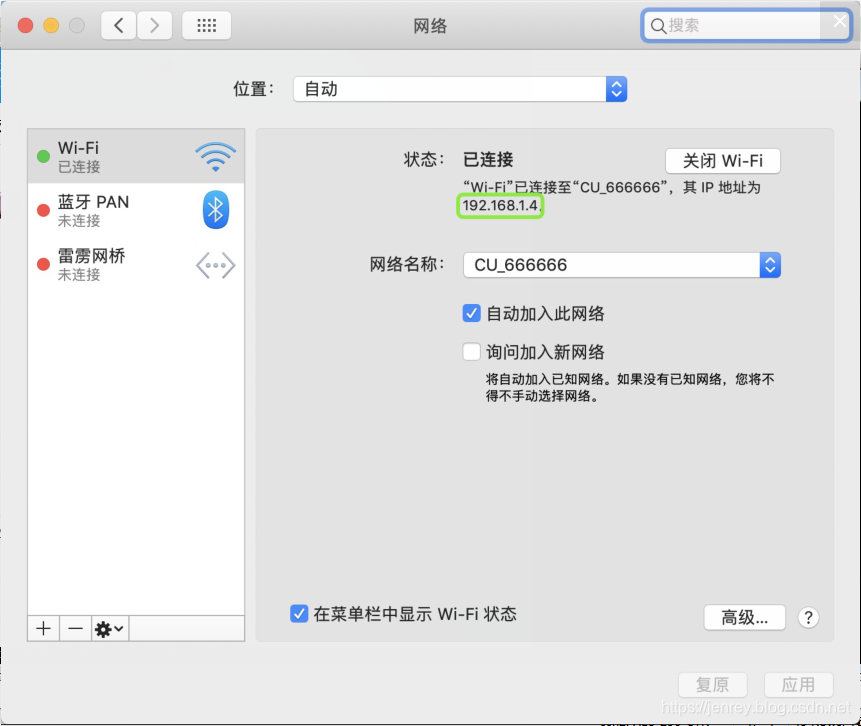
Task: Click the red status dot beside 雷雳网桥
Action: pos(43,265)
